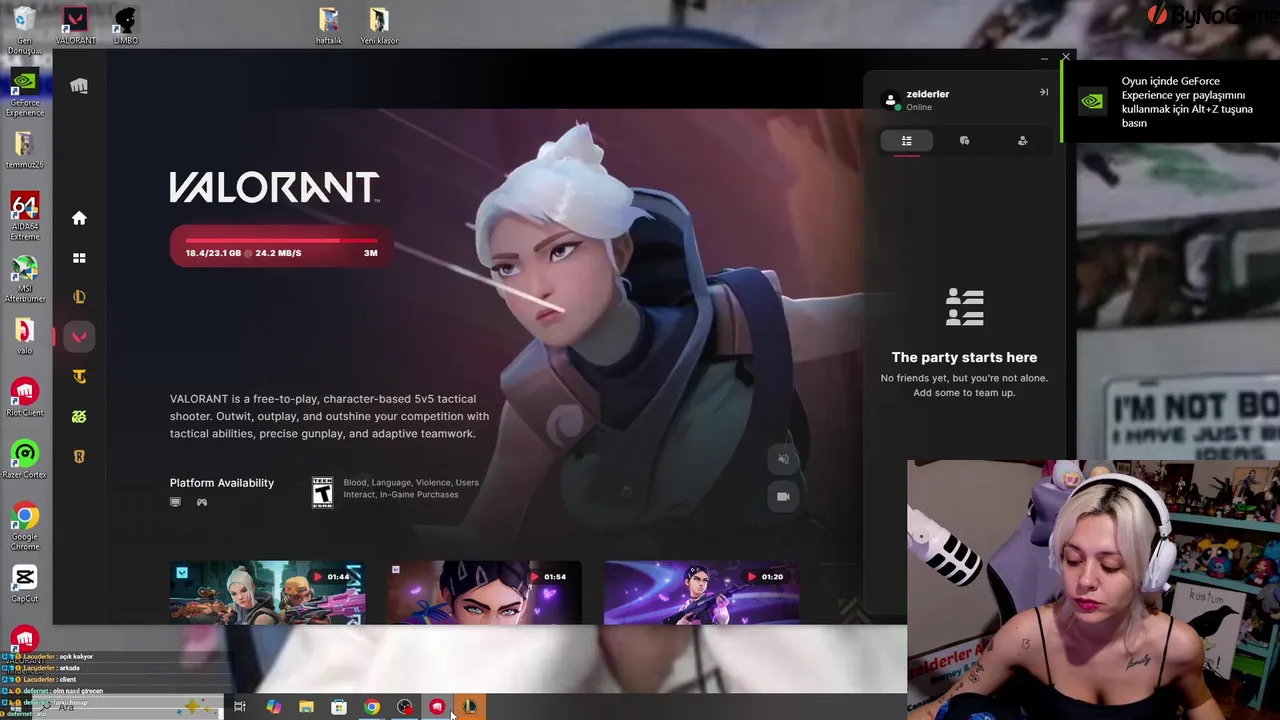Open the Riot Games logo menu
The image size is (1280, 720).
79,86
